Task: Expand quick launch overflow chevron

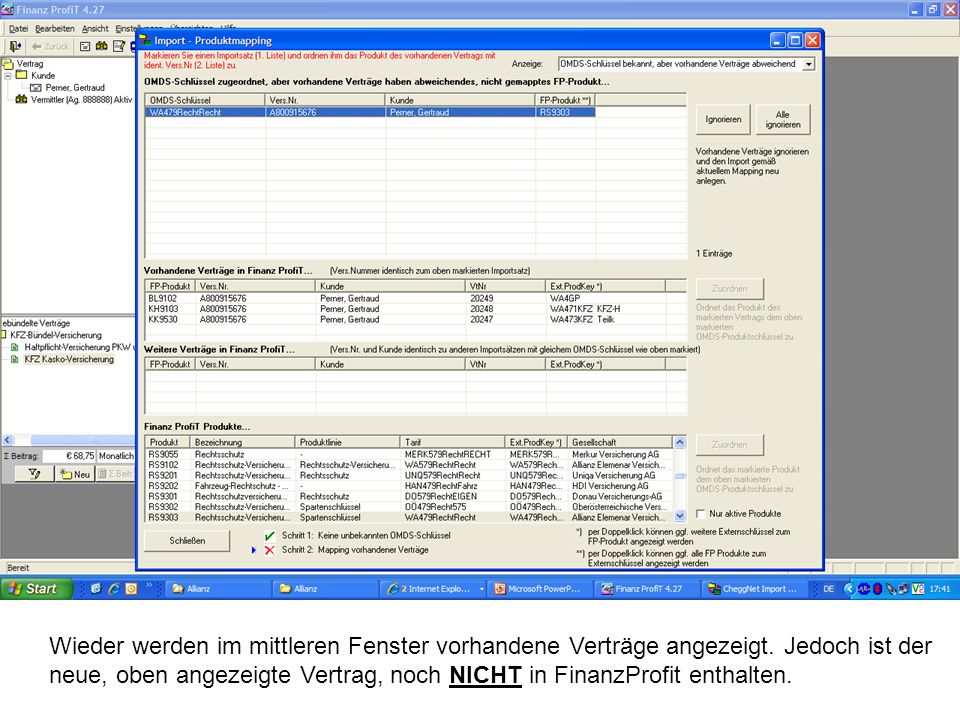Action: point(149,585)
